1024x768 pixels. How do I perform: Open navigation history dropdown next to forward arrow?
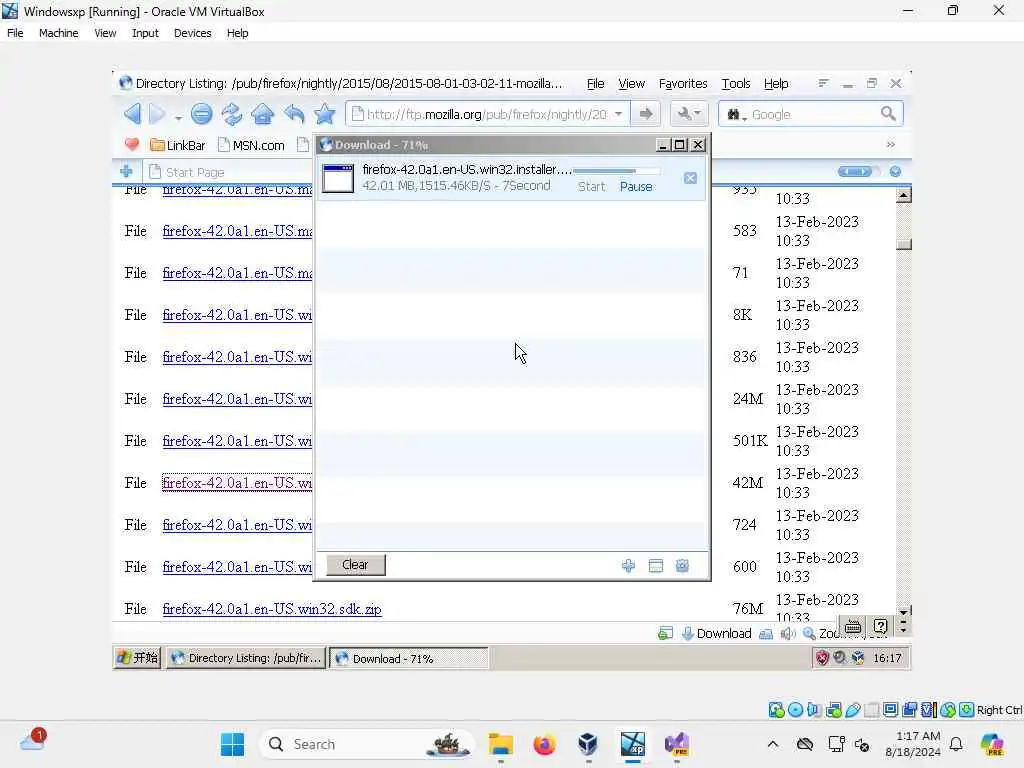tap(178, 118)
